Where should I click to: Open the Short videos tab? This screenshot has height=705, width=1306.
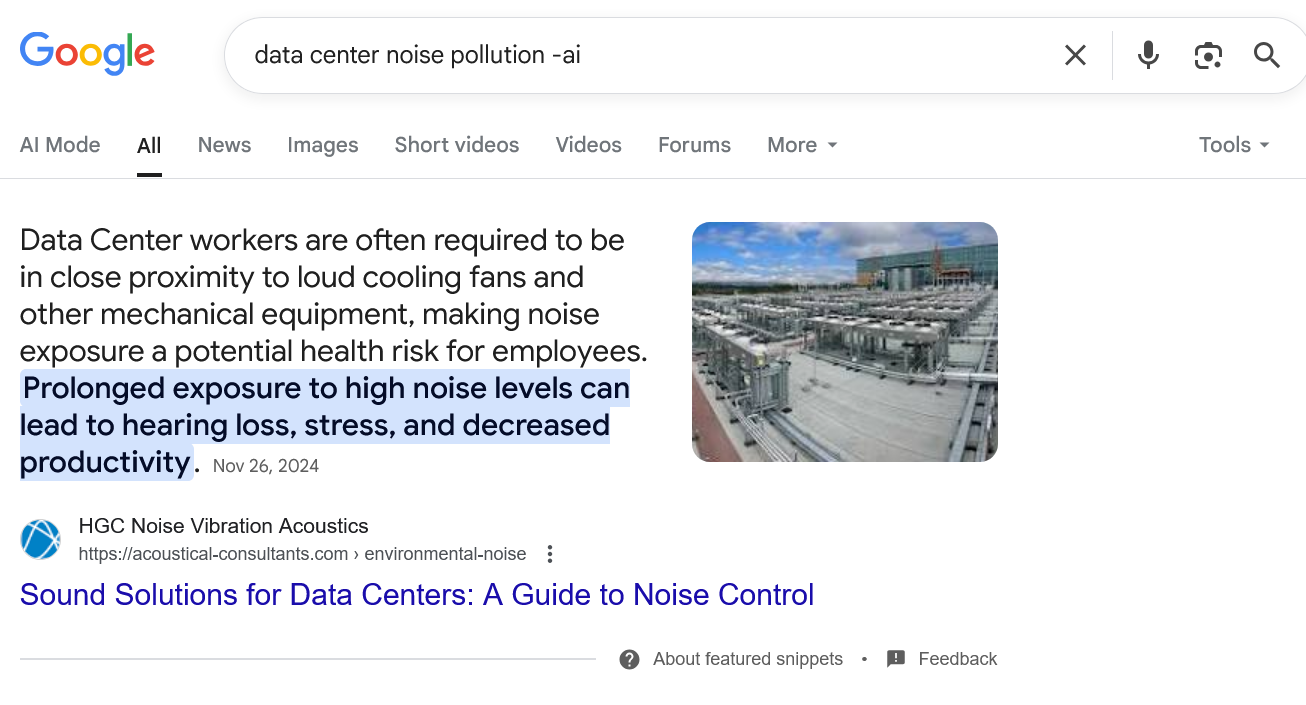coord(457,145)
